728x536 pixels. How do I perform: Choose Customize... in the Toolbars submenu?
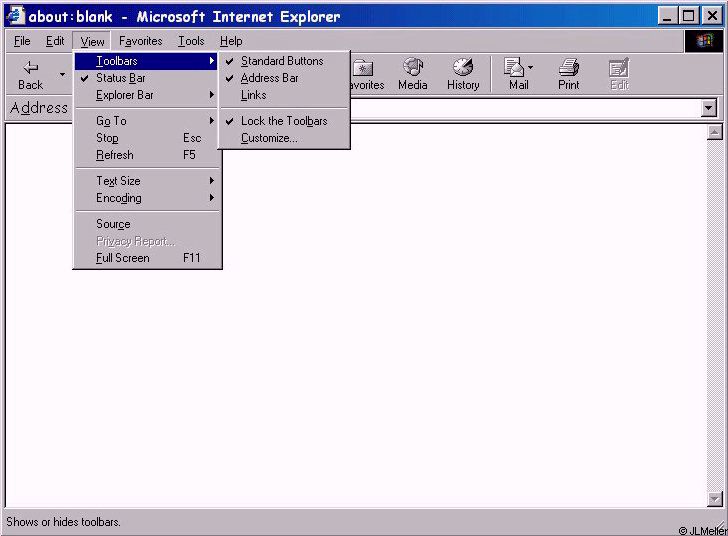[284, 138]
